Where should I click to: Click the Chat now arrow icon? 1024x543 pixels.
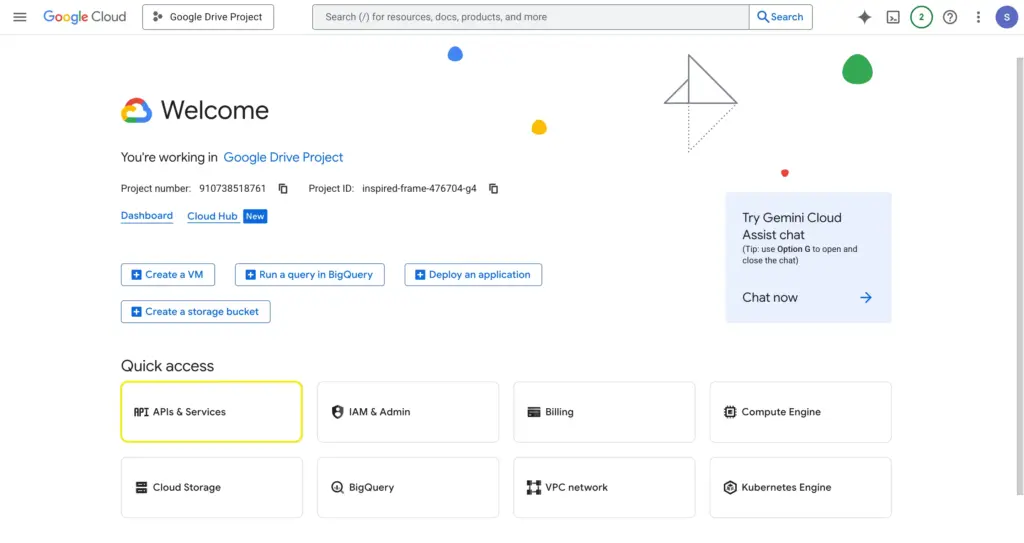coord(866,297)
